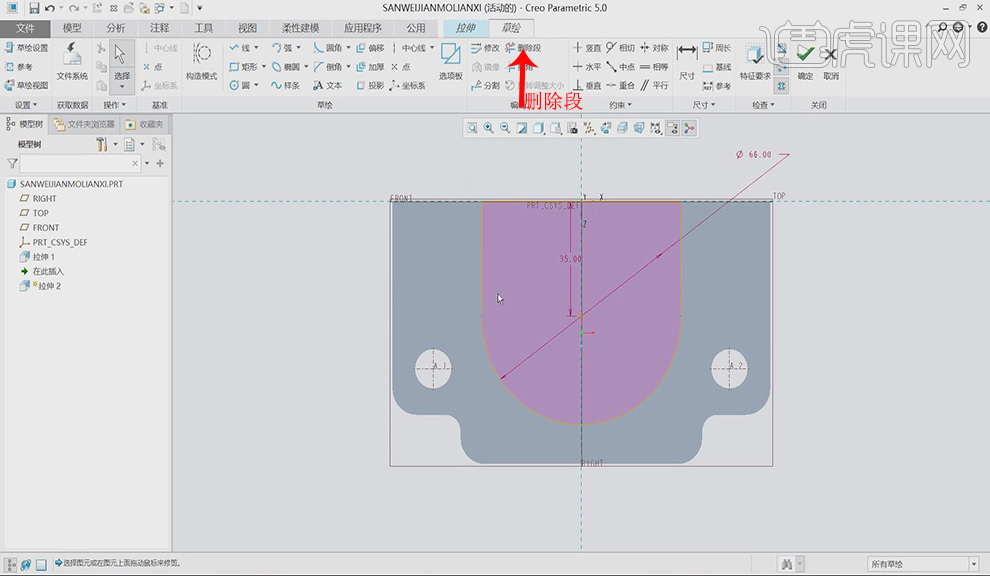990x576 pixels.
Task: Apply the 相切 tangent constraint
Action: coord(620,47)
